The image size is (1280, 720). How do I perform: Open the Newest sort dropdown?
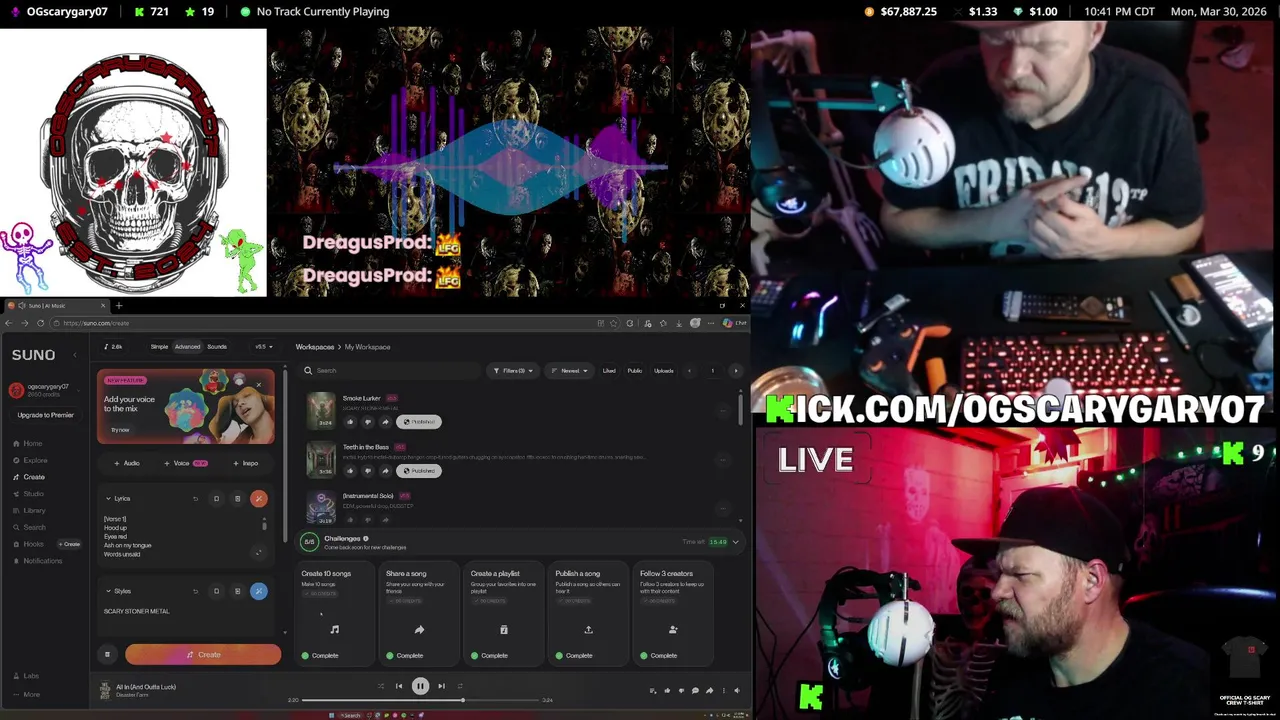[569, 371]
